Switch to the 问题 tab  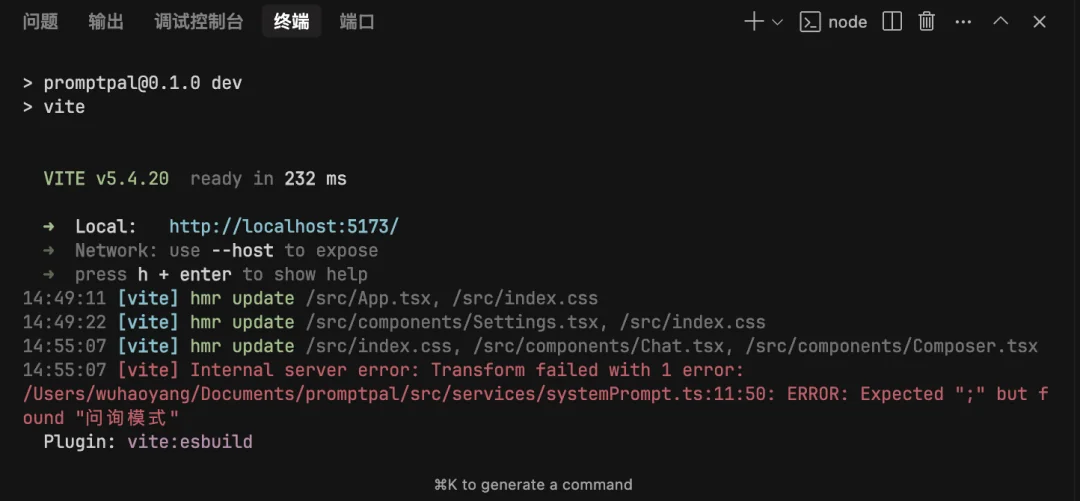[40, 22]
